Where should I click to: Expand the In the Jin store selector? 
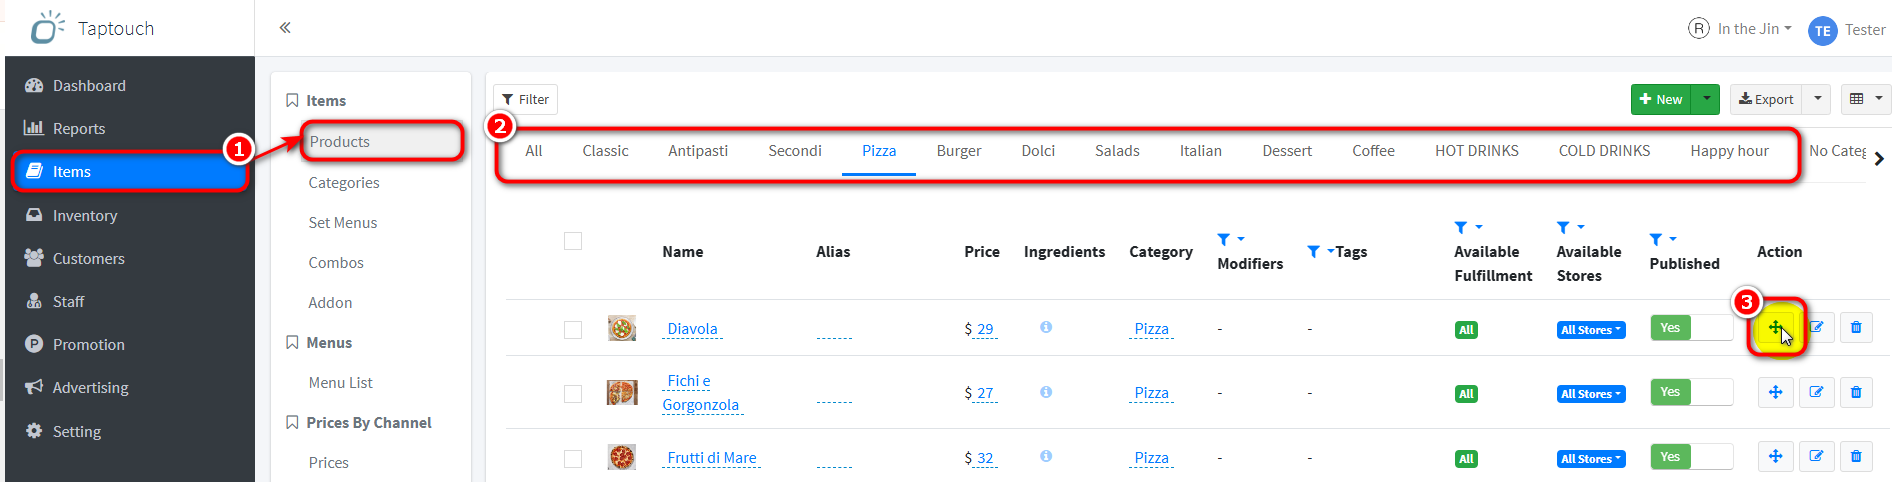(x=1741, y=29)
